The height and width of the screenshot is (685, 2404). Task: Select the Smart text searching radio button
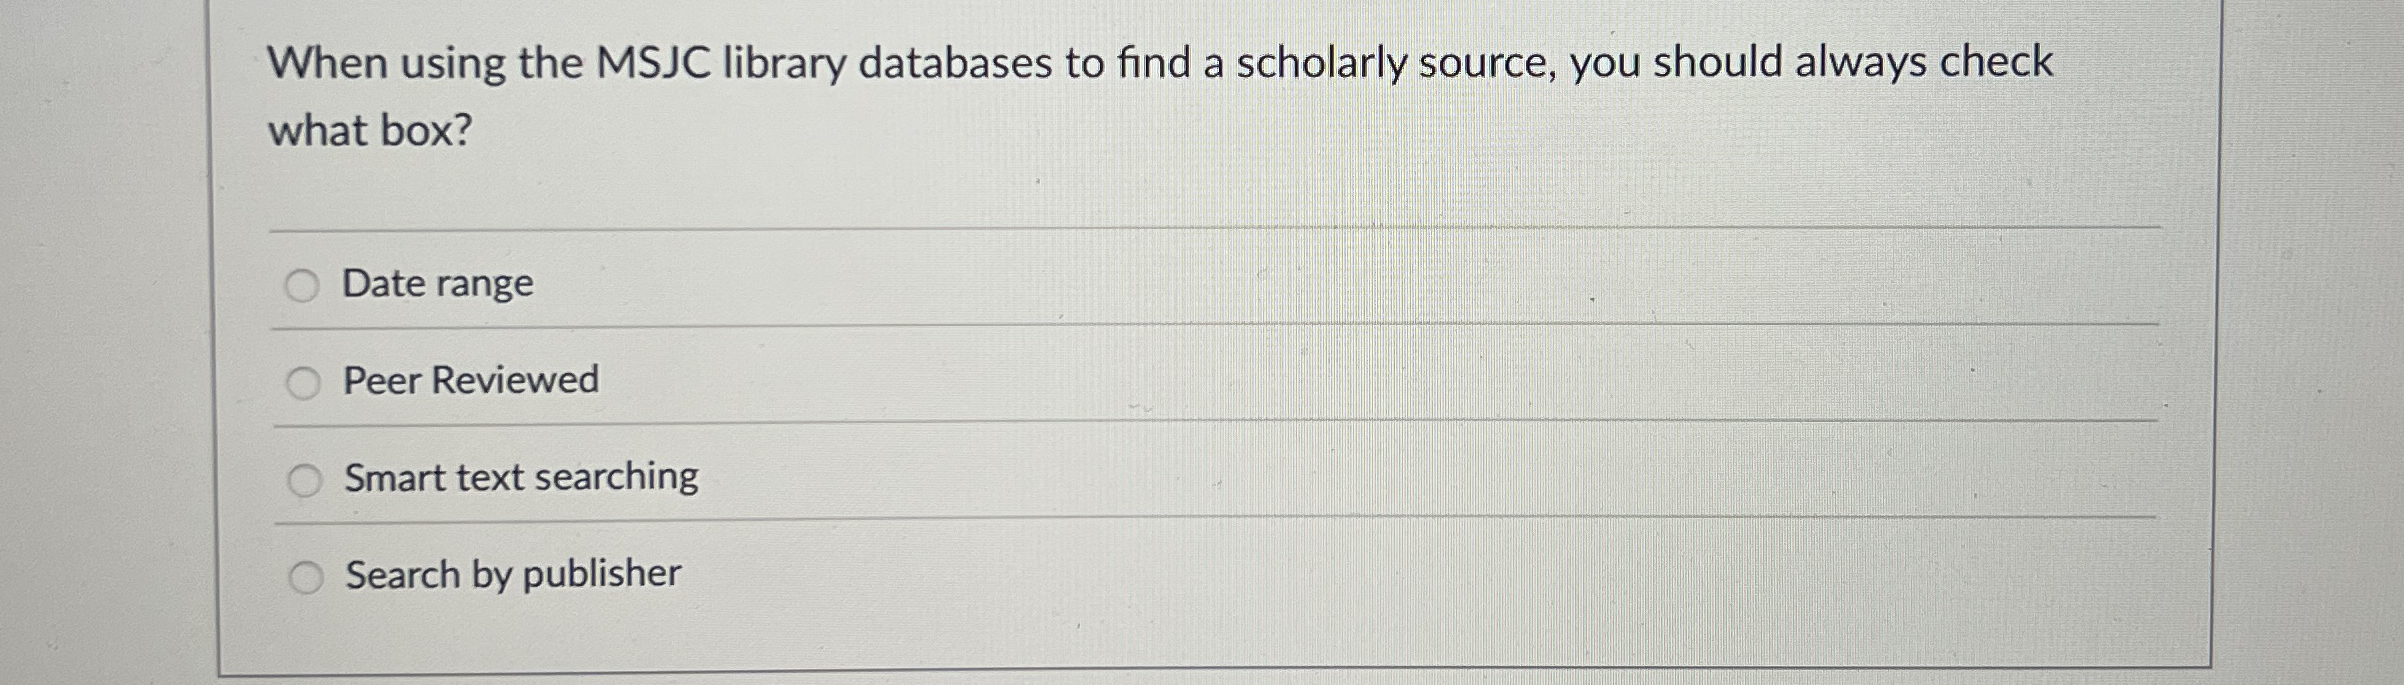tap(305, 480)
